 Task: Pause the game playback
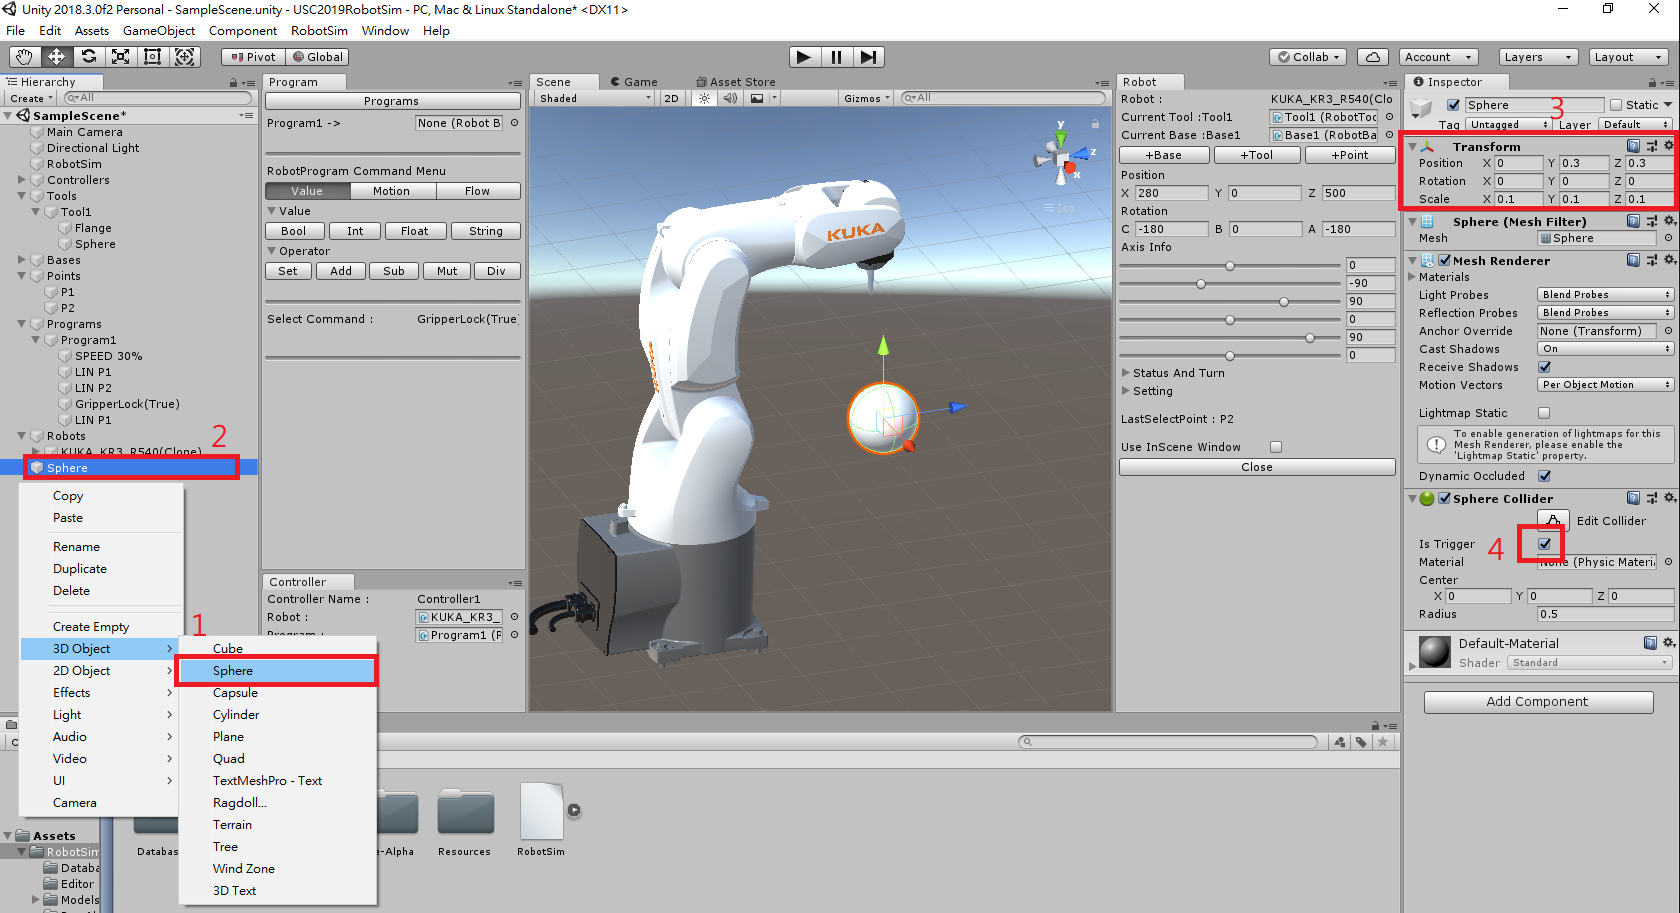tap(836, 57)
